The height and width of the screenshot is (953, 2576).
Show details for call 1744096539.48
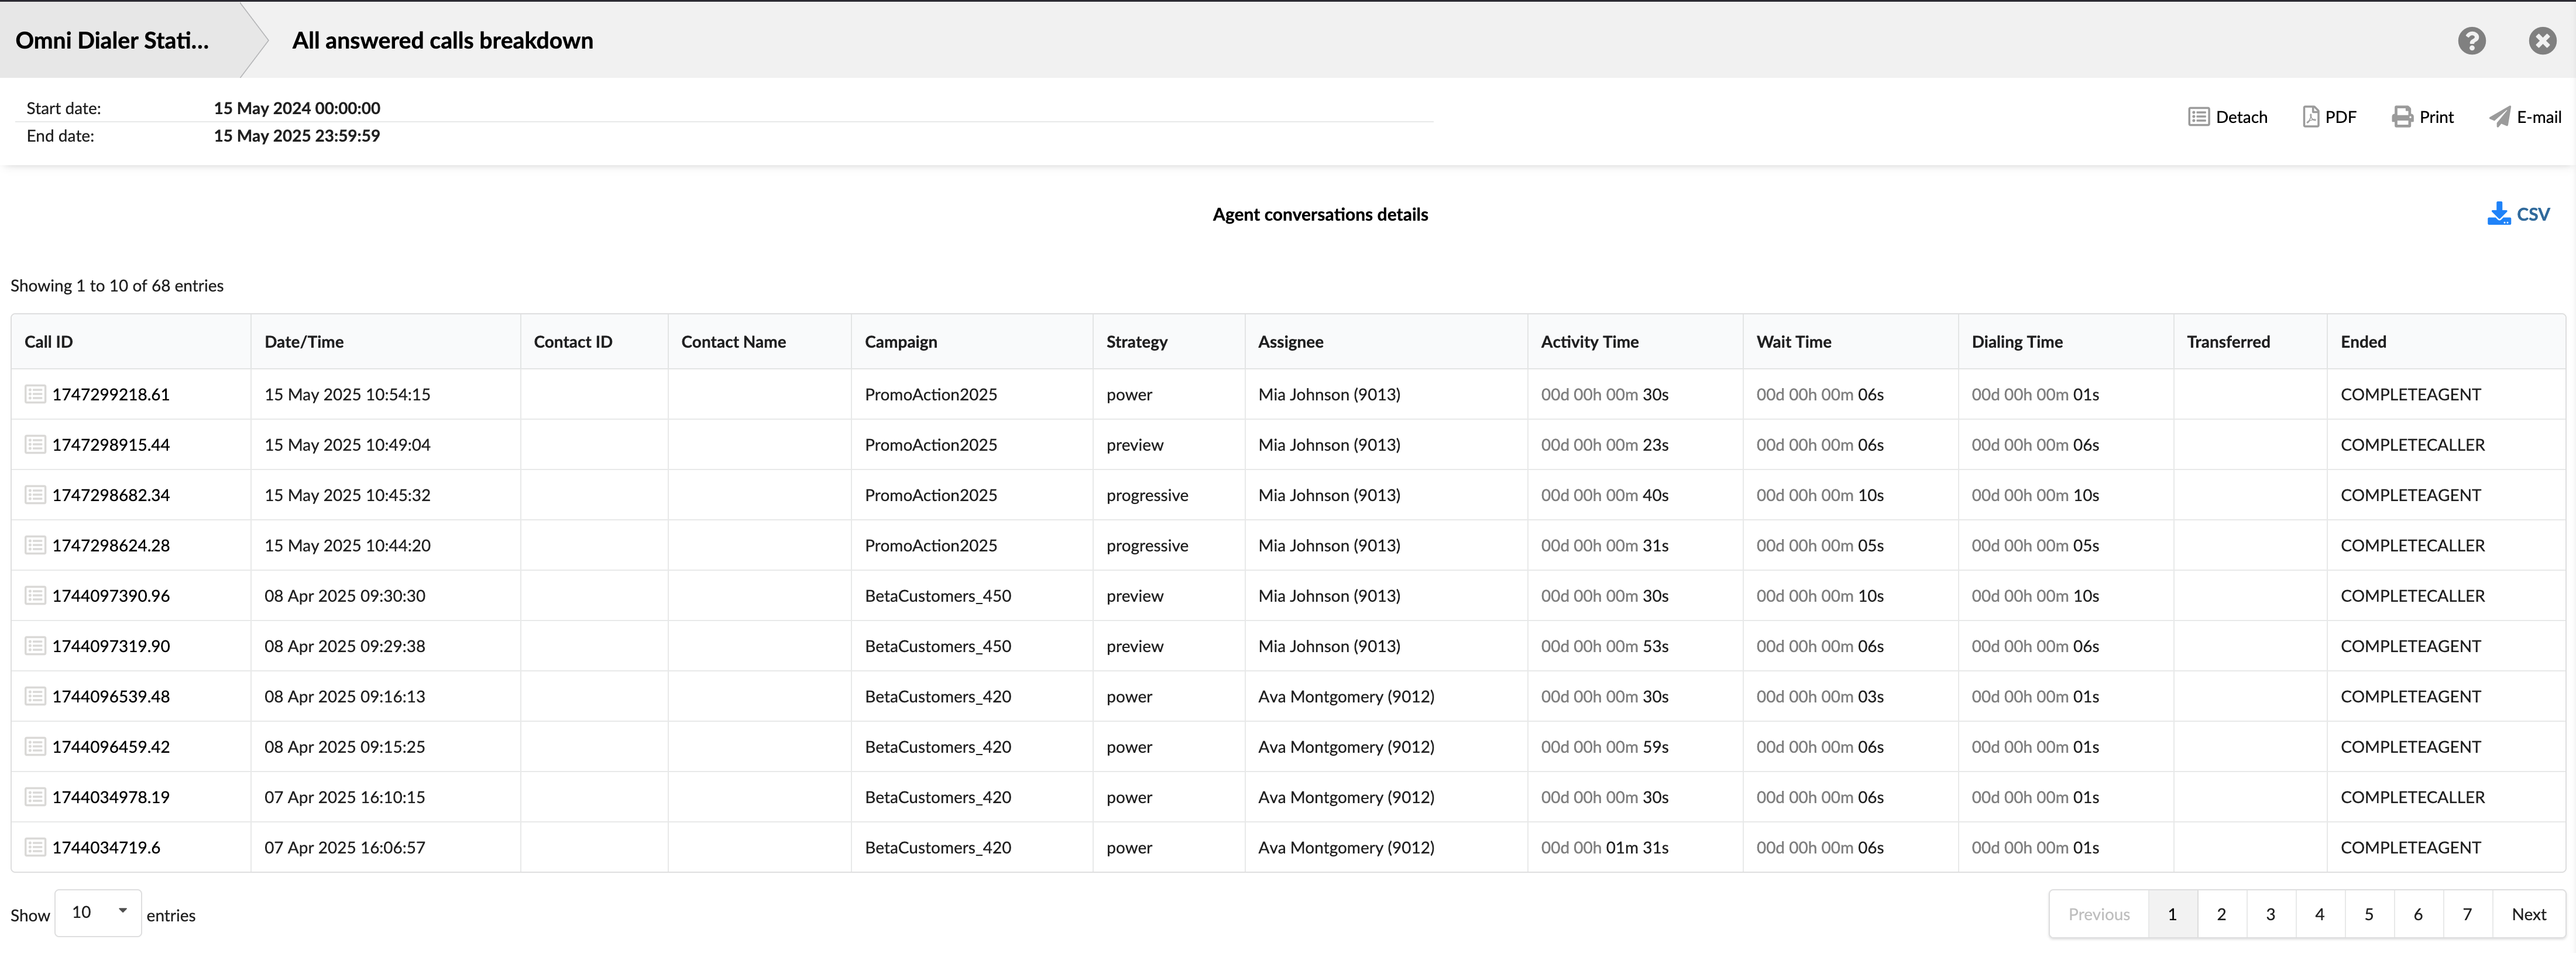point(35,696)
